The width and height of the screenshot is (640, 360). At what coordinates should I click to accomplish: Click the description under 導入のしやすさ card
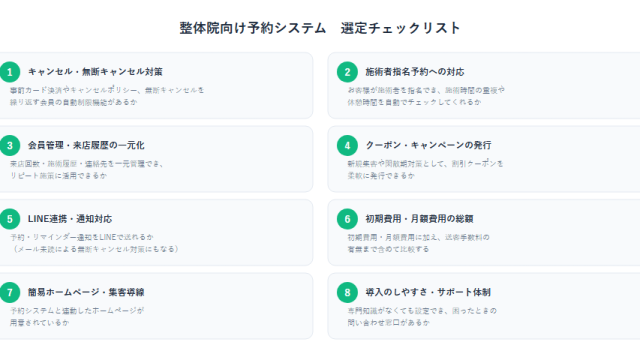422,316
